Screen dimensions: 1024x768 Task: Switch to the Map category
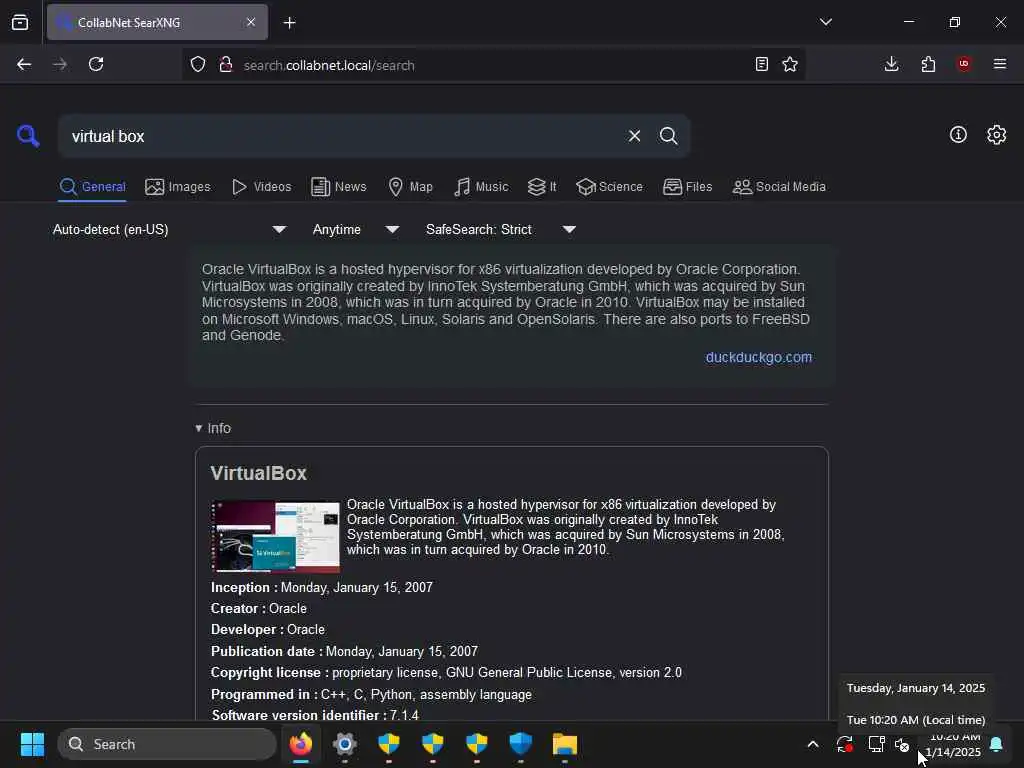(410, 187)
